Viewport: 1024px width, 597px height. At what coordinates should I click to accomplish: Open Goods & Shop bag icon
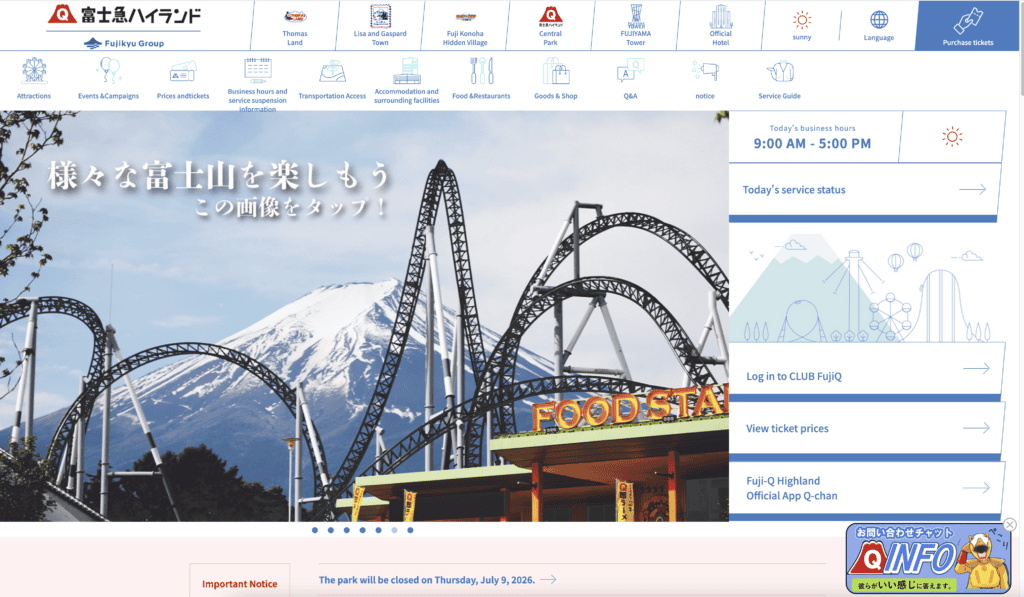[556, 71]
